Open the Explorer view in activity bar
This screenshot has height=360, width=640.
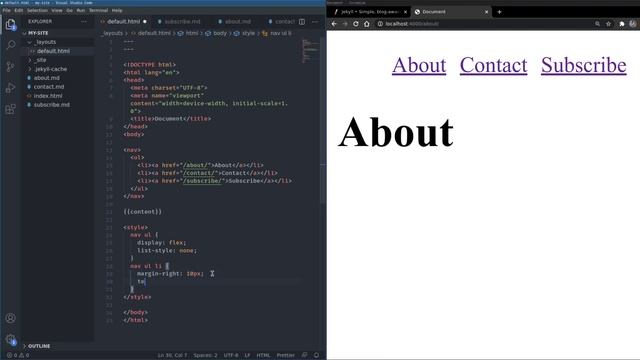[11, 25]
